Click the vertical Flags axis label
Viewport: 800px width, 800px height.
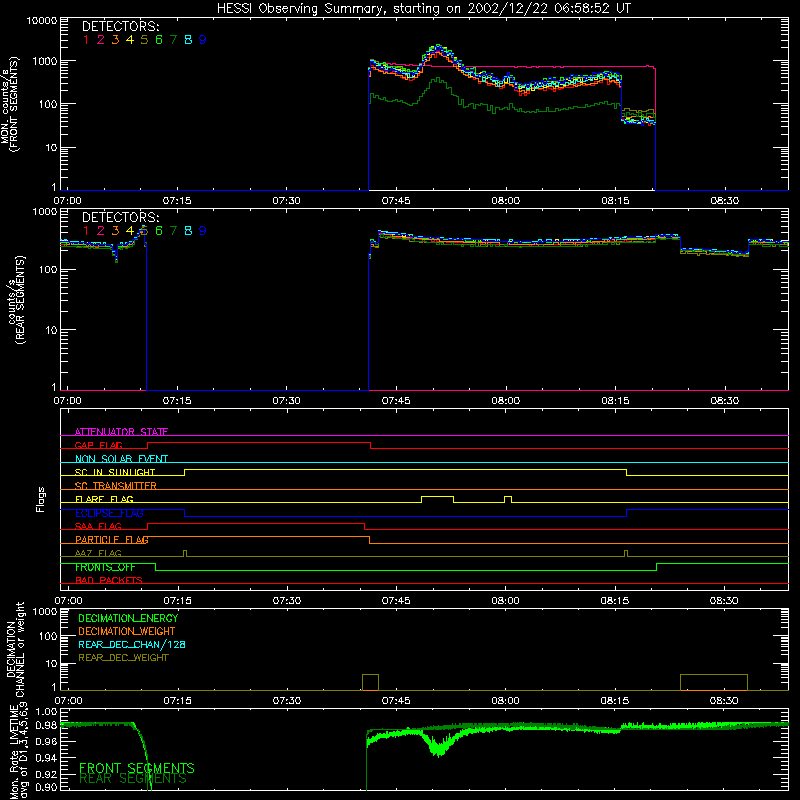41,499
